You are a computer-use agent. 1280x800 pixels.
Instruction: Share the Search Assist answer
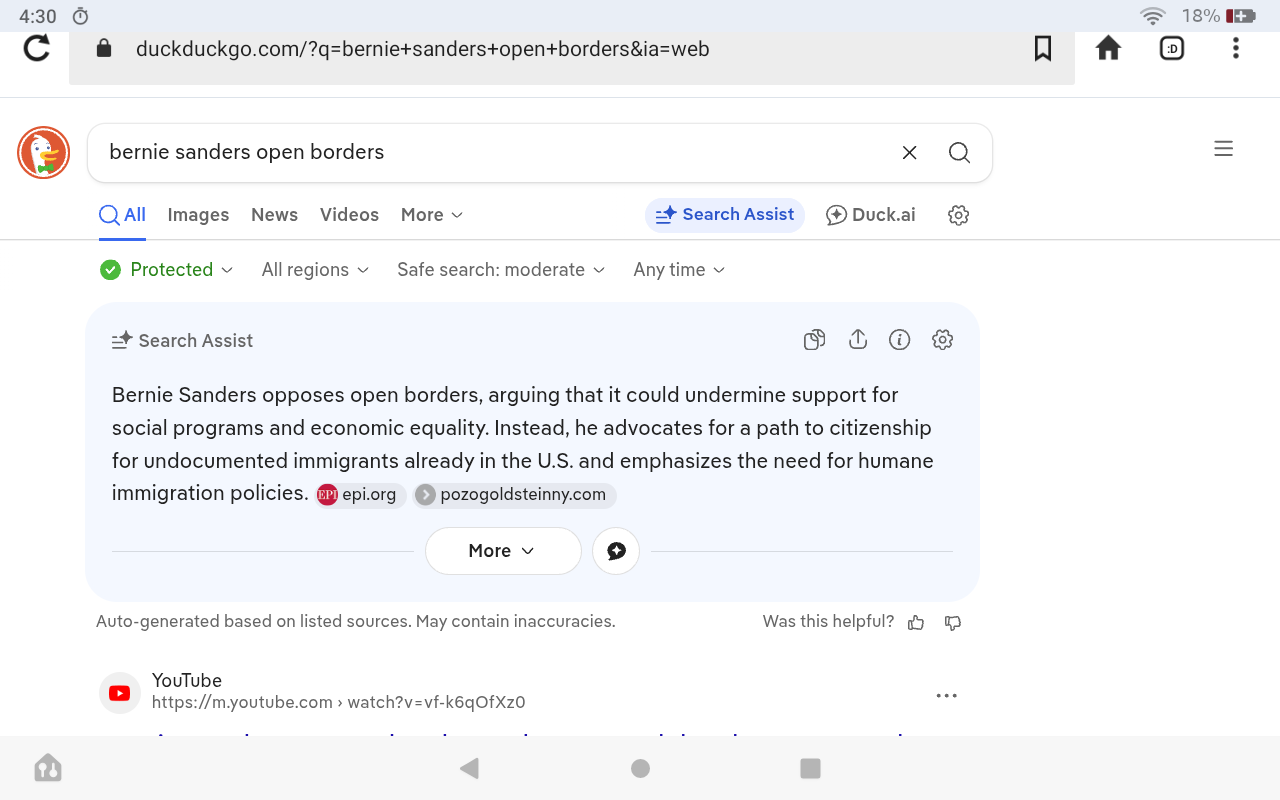tap(857, 340)
